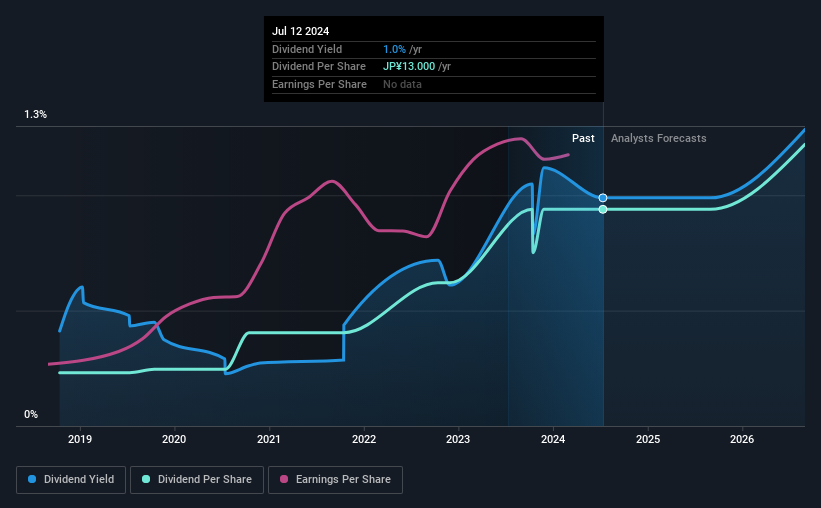
Task: Click the Jul 12 2024 tooltip date
Action: [301, 31]
